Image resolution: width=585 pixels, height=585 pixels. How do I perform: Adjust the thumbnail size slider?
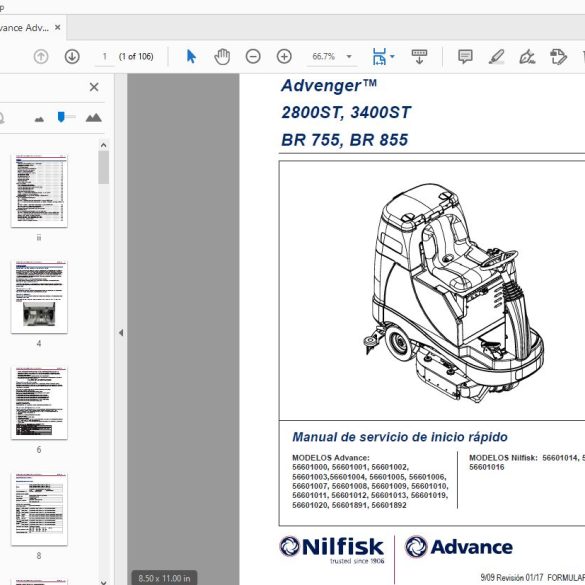click(61, 117)
